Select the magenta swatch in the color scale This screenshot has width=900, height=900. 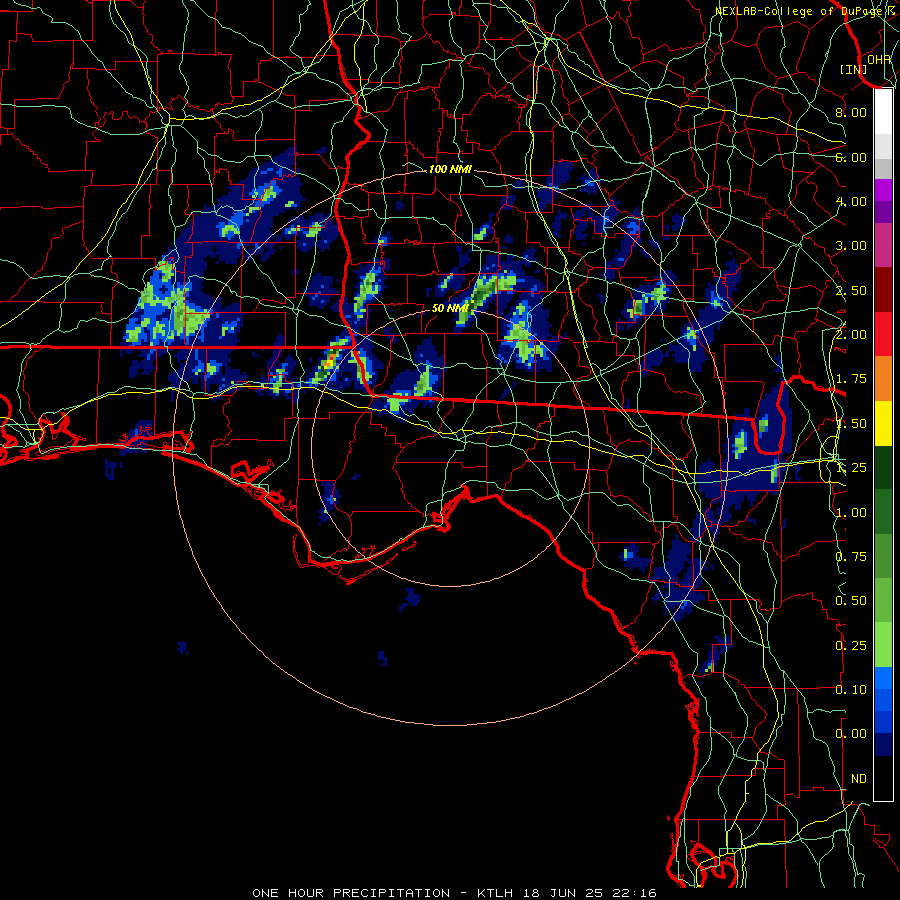883,190
